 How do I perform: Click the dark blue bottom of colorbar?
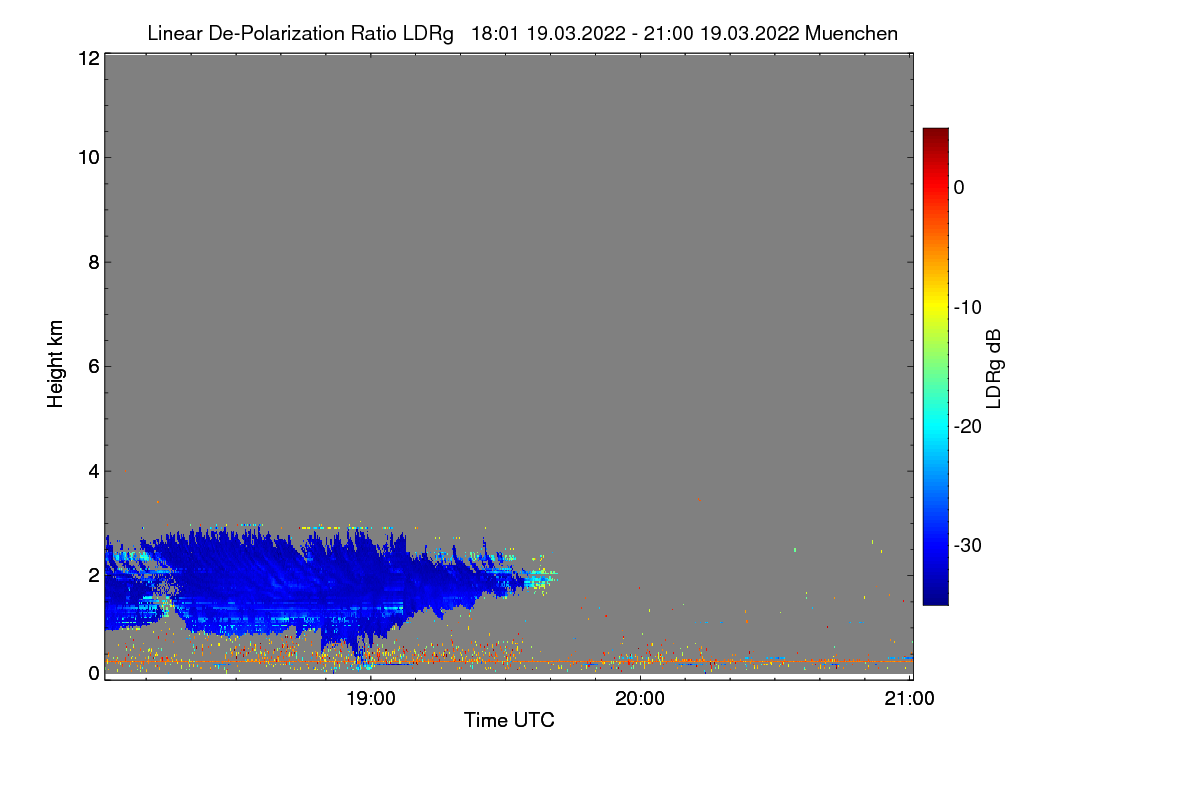tap(935, 597)
